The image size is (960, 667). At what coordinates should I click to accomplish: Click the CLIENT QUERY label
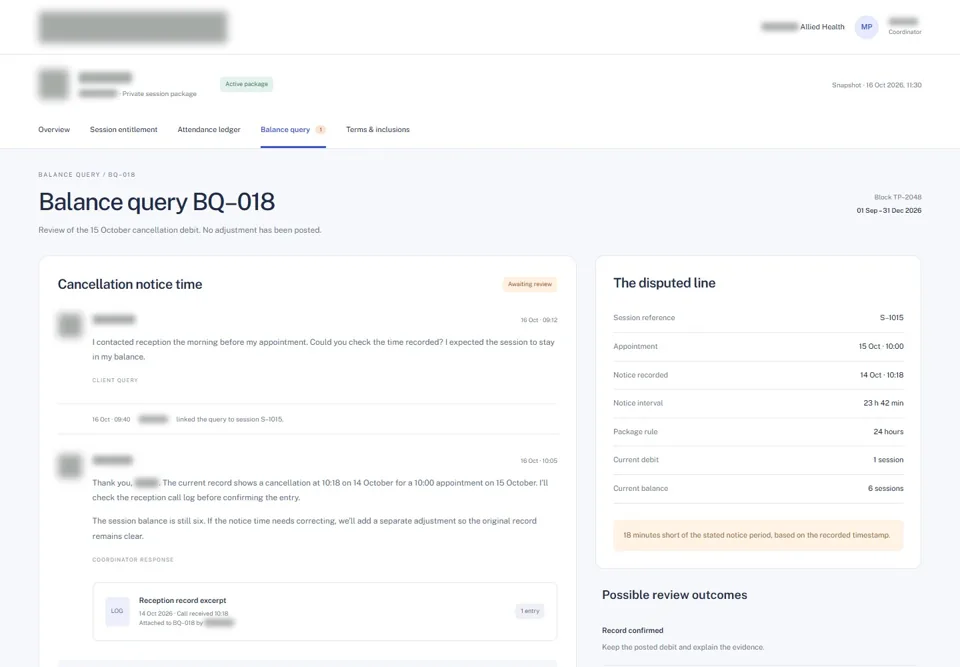[x=115, y=380]
